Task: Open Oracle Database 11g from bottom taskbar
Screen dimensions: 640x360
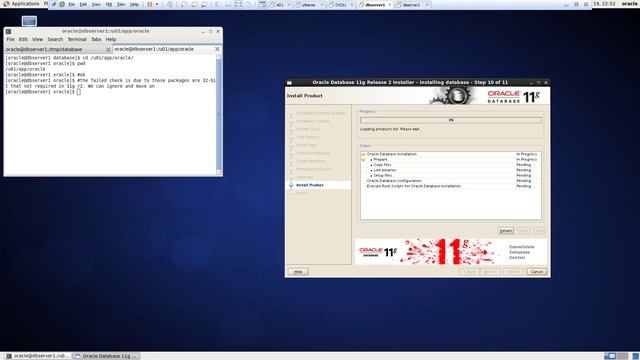Action: pos(106,356)
